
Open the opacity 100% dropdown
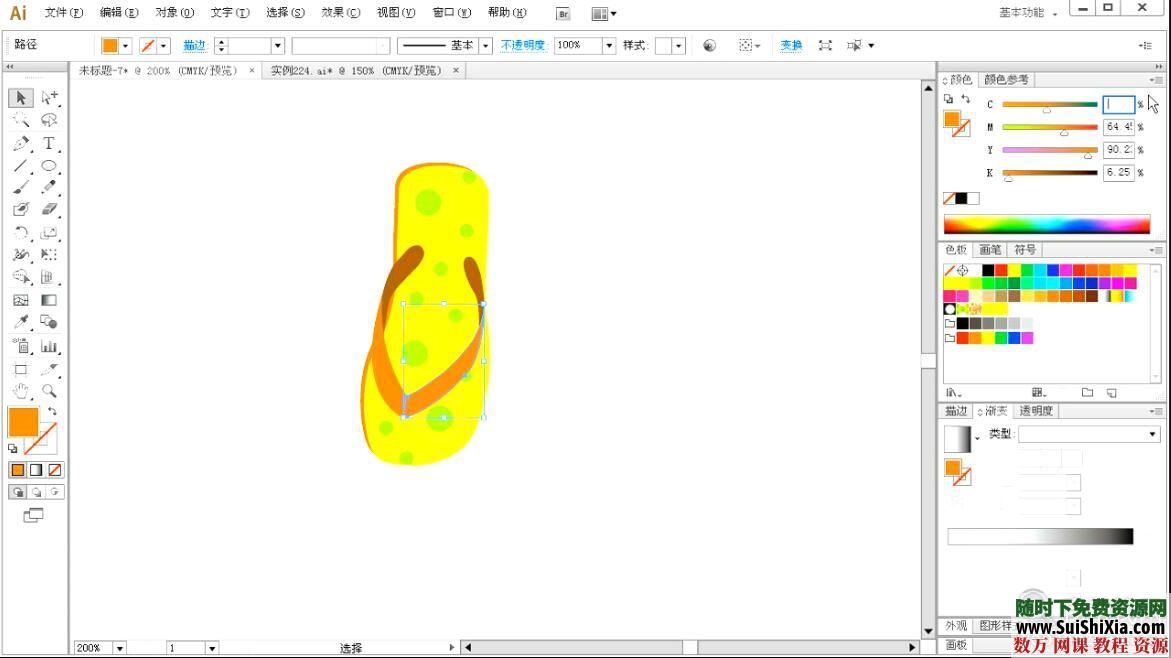click(609, 46)
